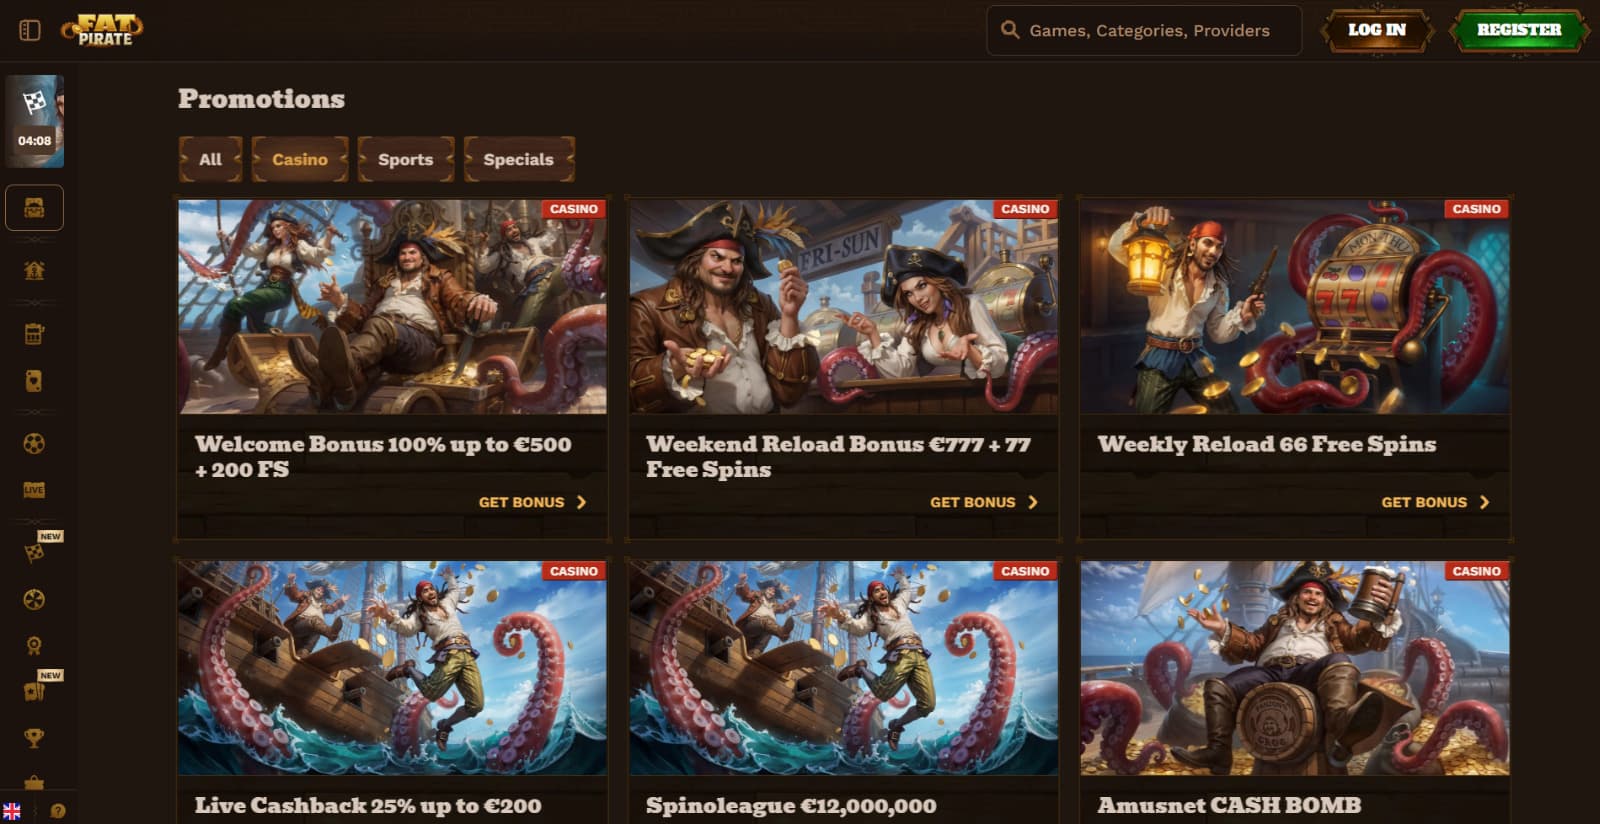The height and width of the screenshot is (824, 1600).
Task: Open the Weekend Reload FRI-SUN image
Action: click(x=843, y=306)
